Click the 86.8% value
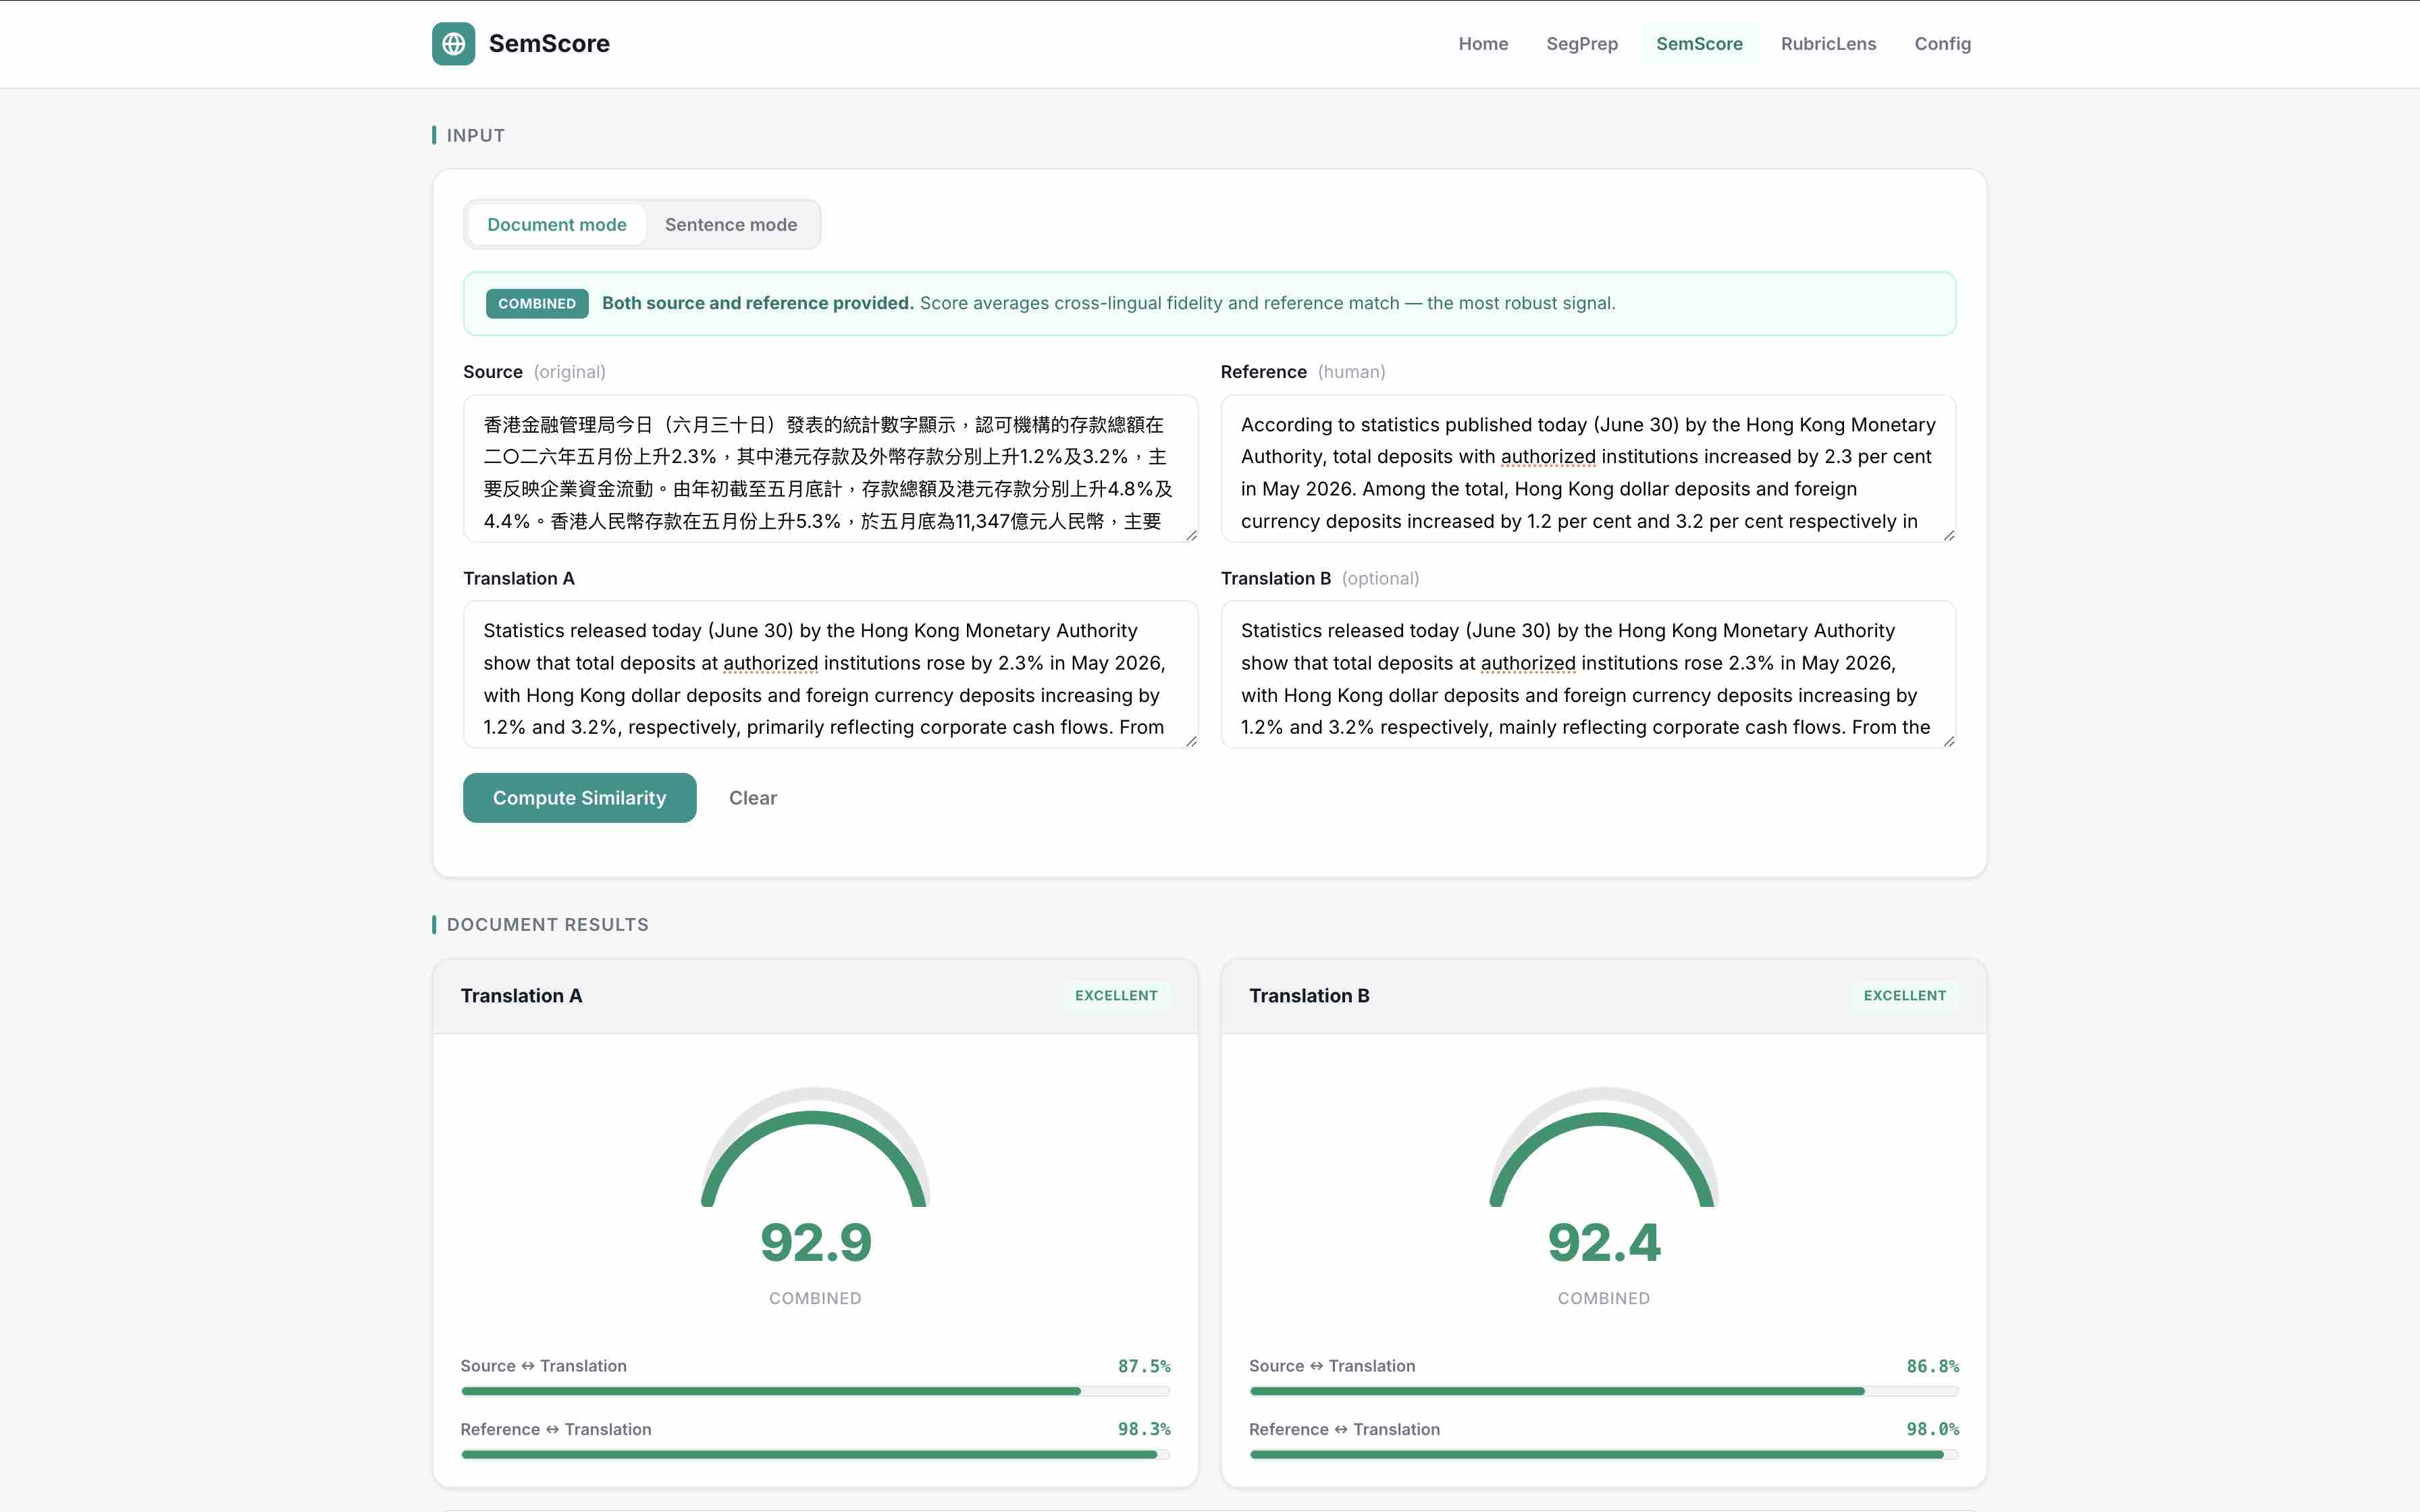 [1932, 1366]
